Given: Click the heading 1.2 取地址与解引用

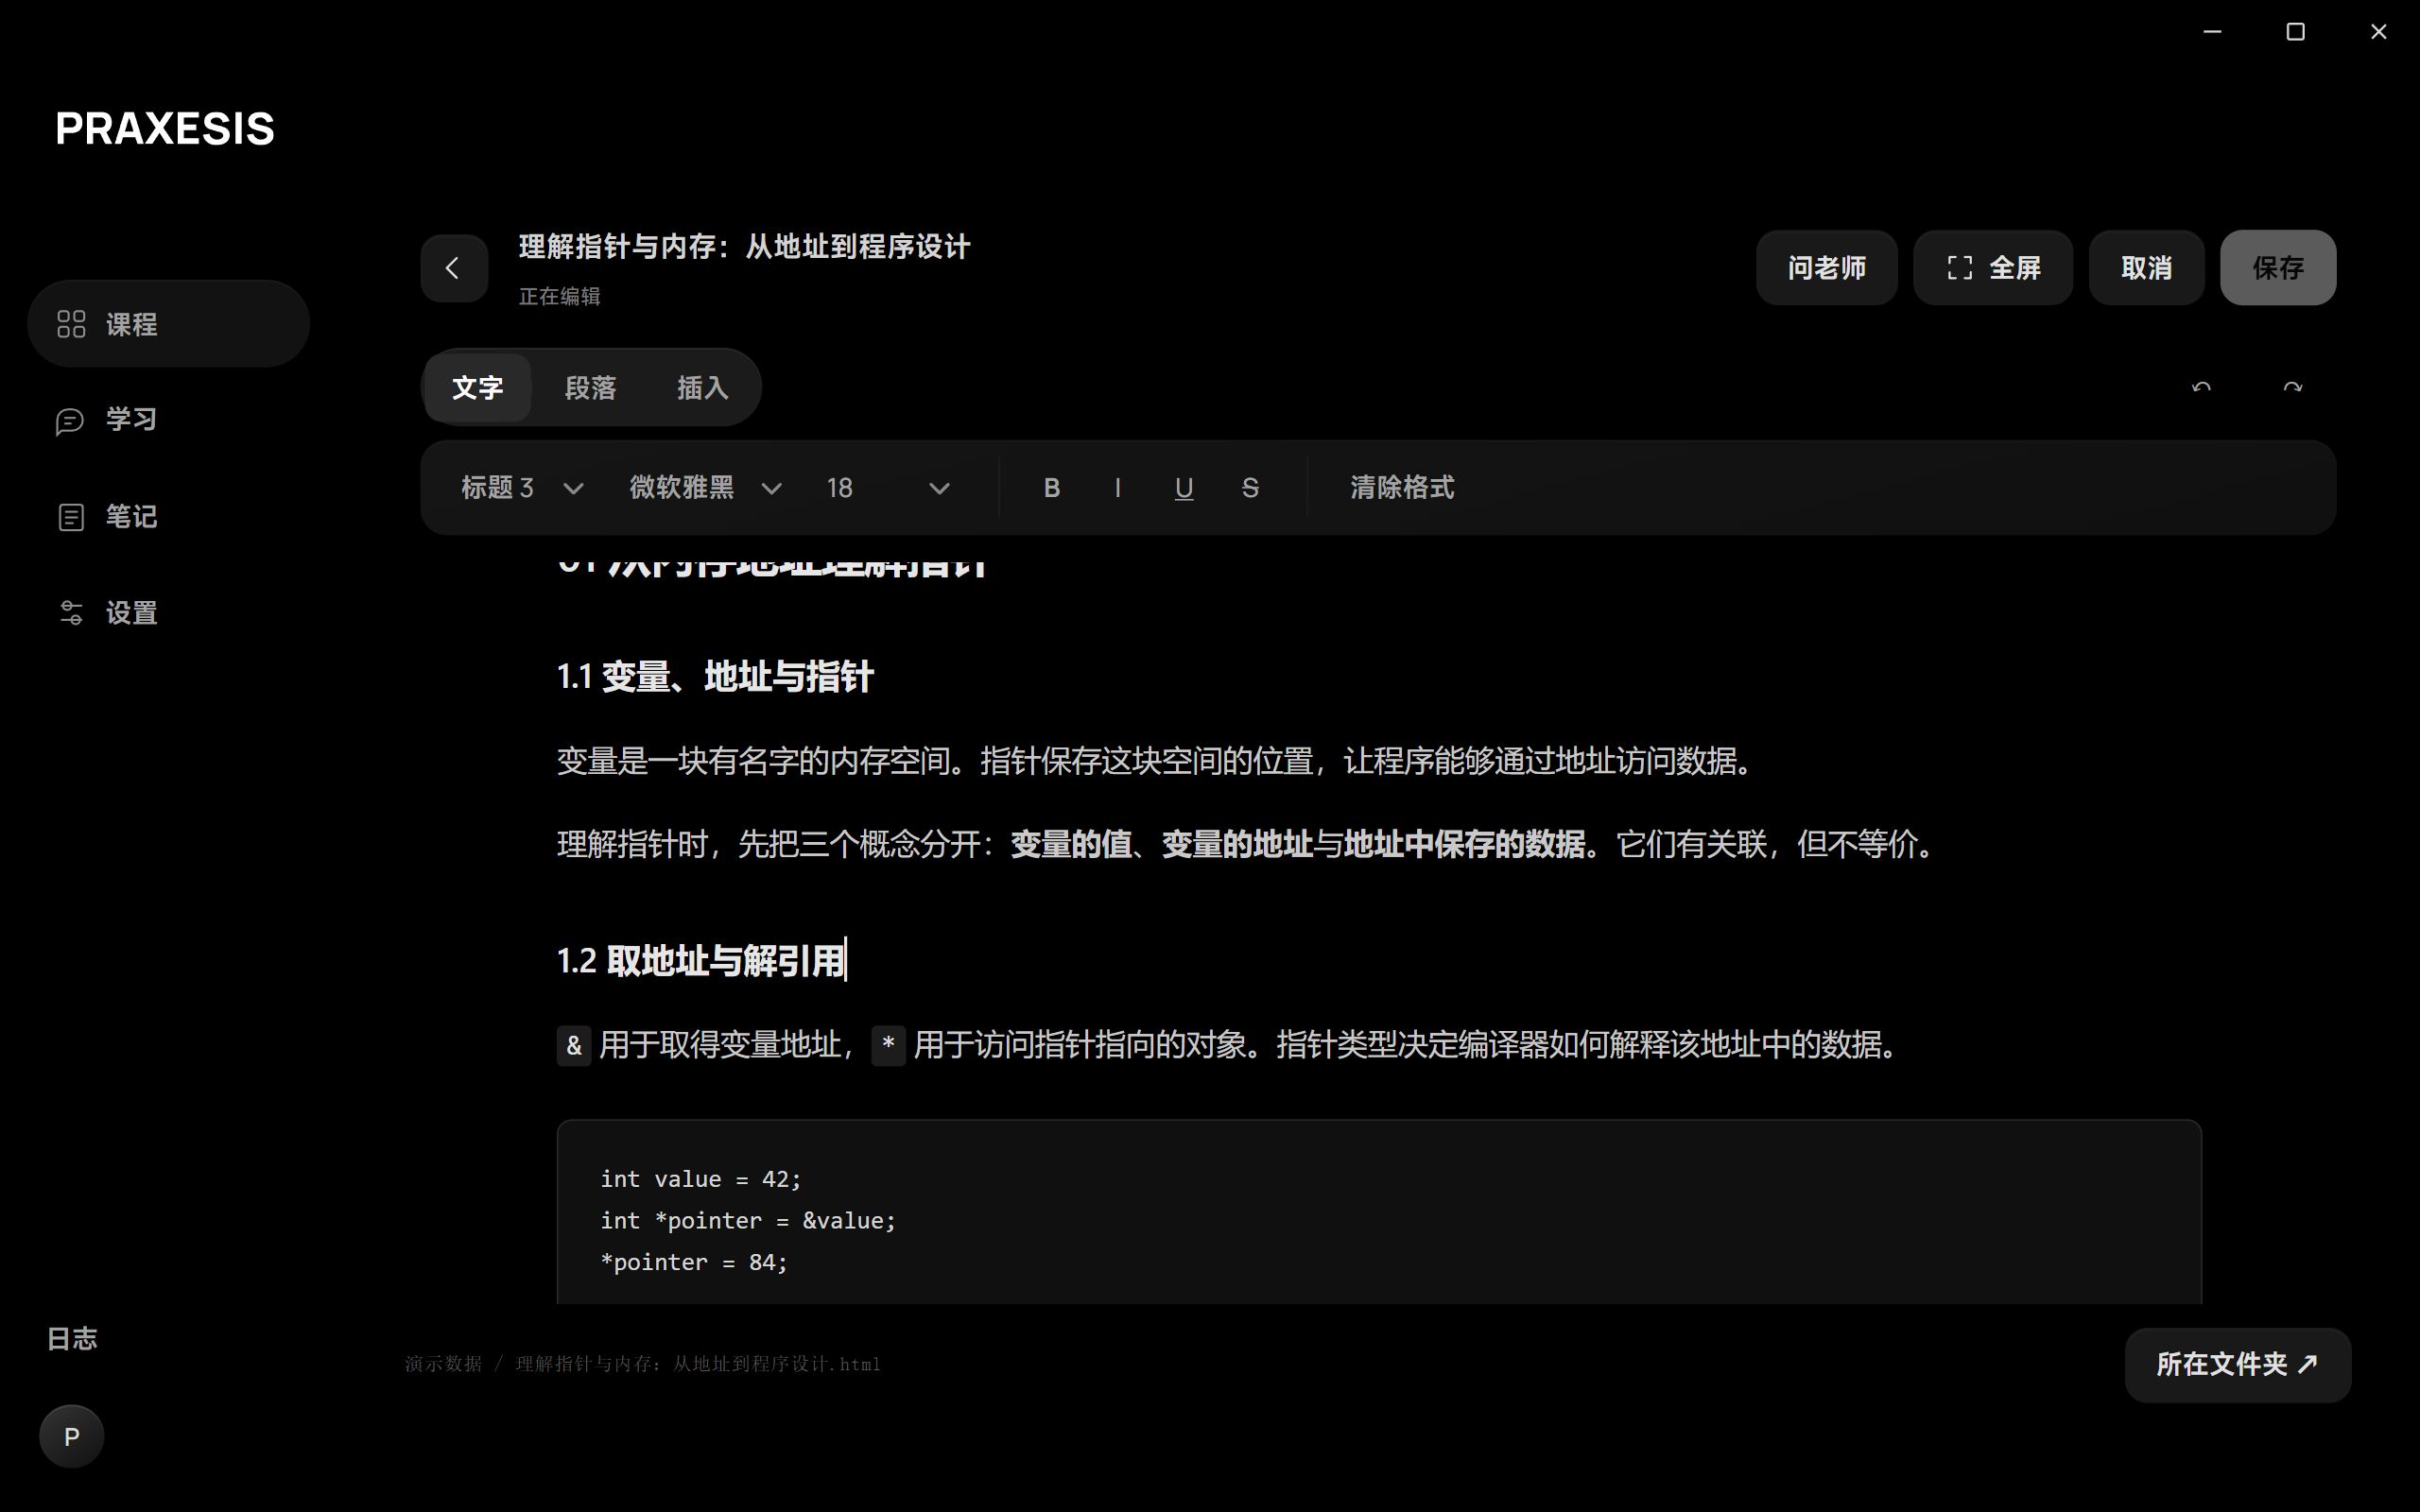Looking at the screenshot, I should coord(701,961).
